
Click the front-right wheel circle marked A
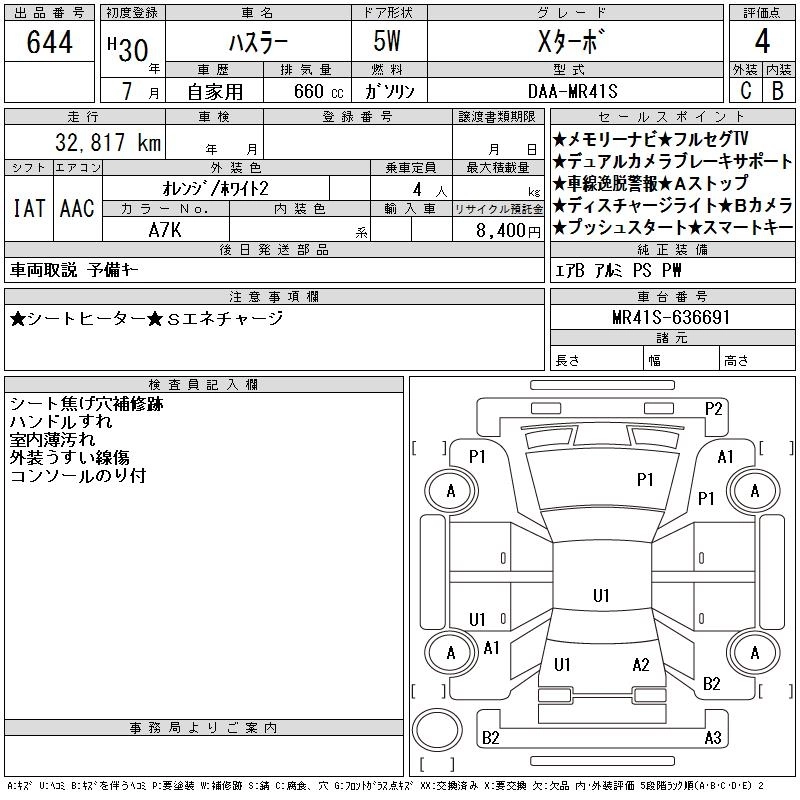(754, 490)
